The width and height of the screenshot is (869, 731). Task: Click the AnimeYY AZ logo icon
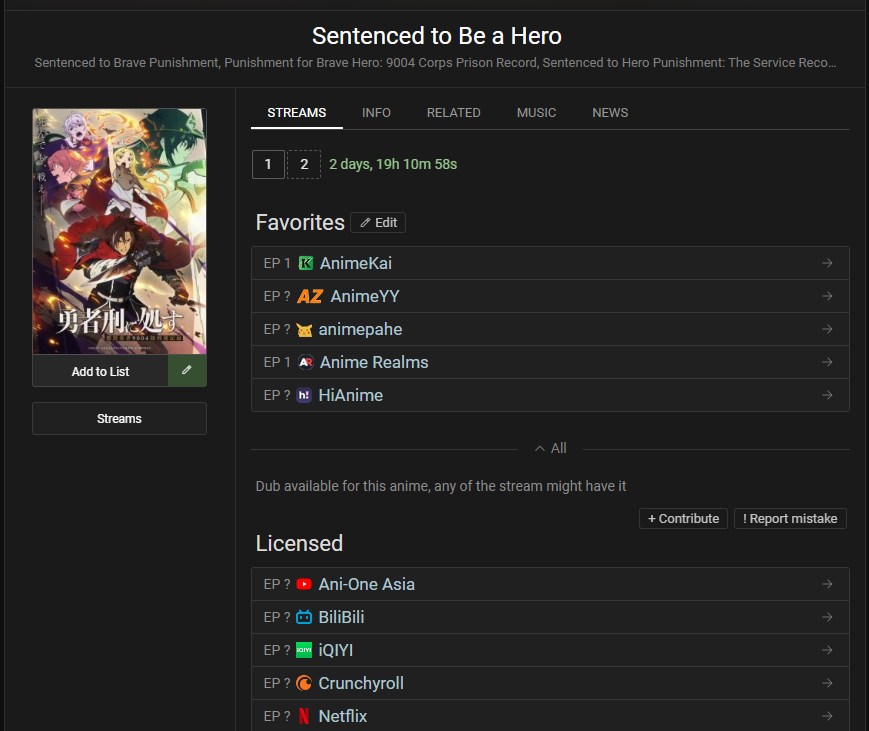[310, 296]
